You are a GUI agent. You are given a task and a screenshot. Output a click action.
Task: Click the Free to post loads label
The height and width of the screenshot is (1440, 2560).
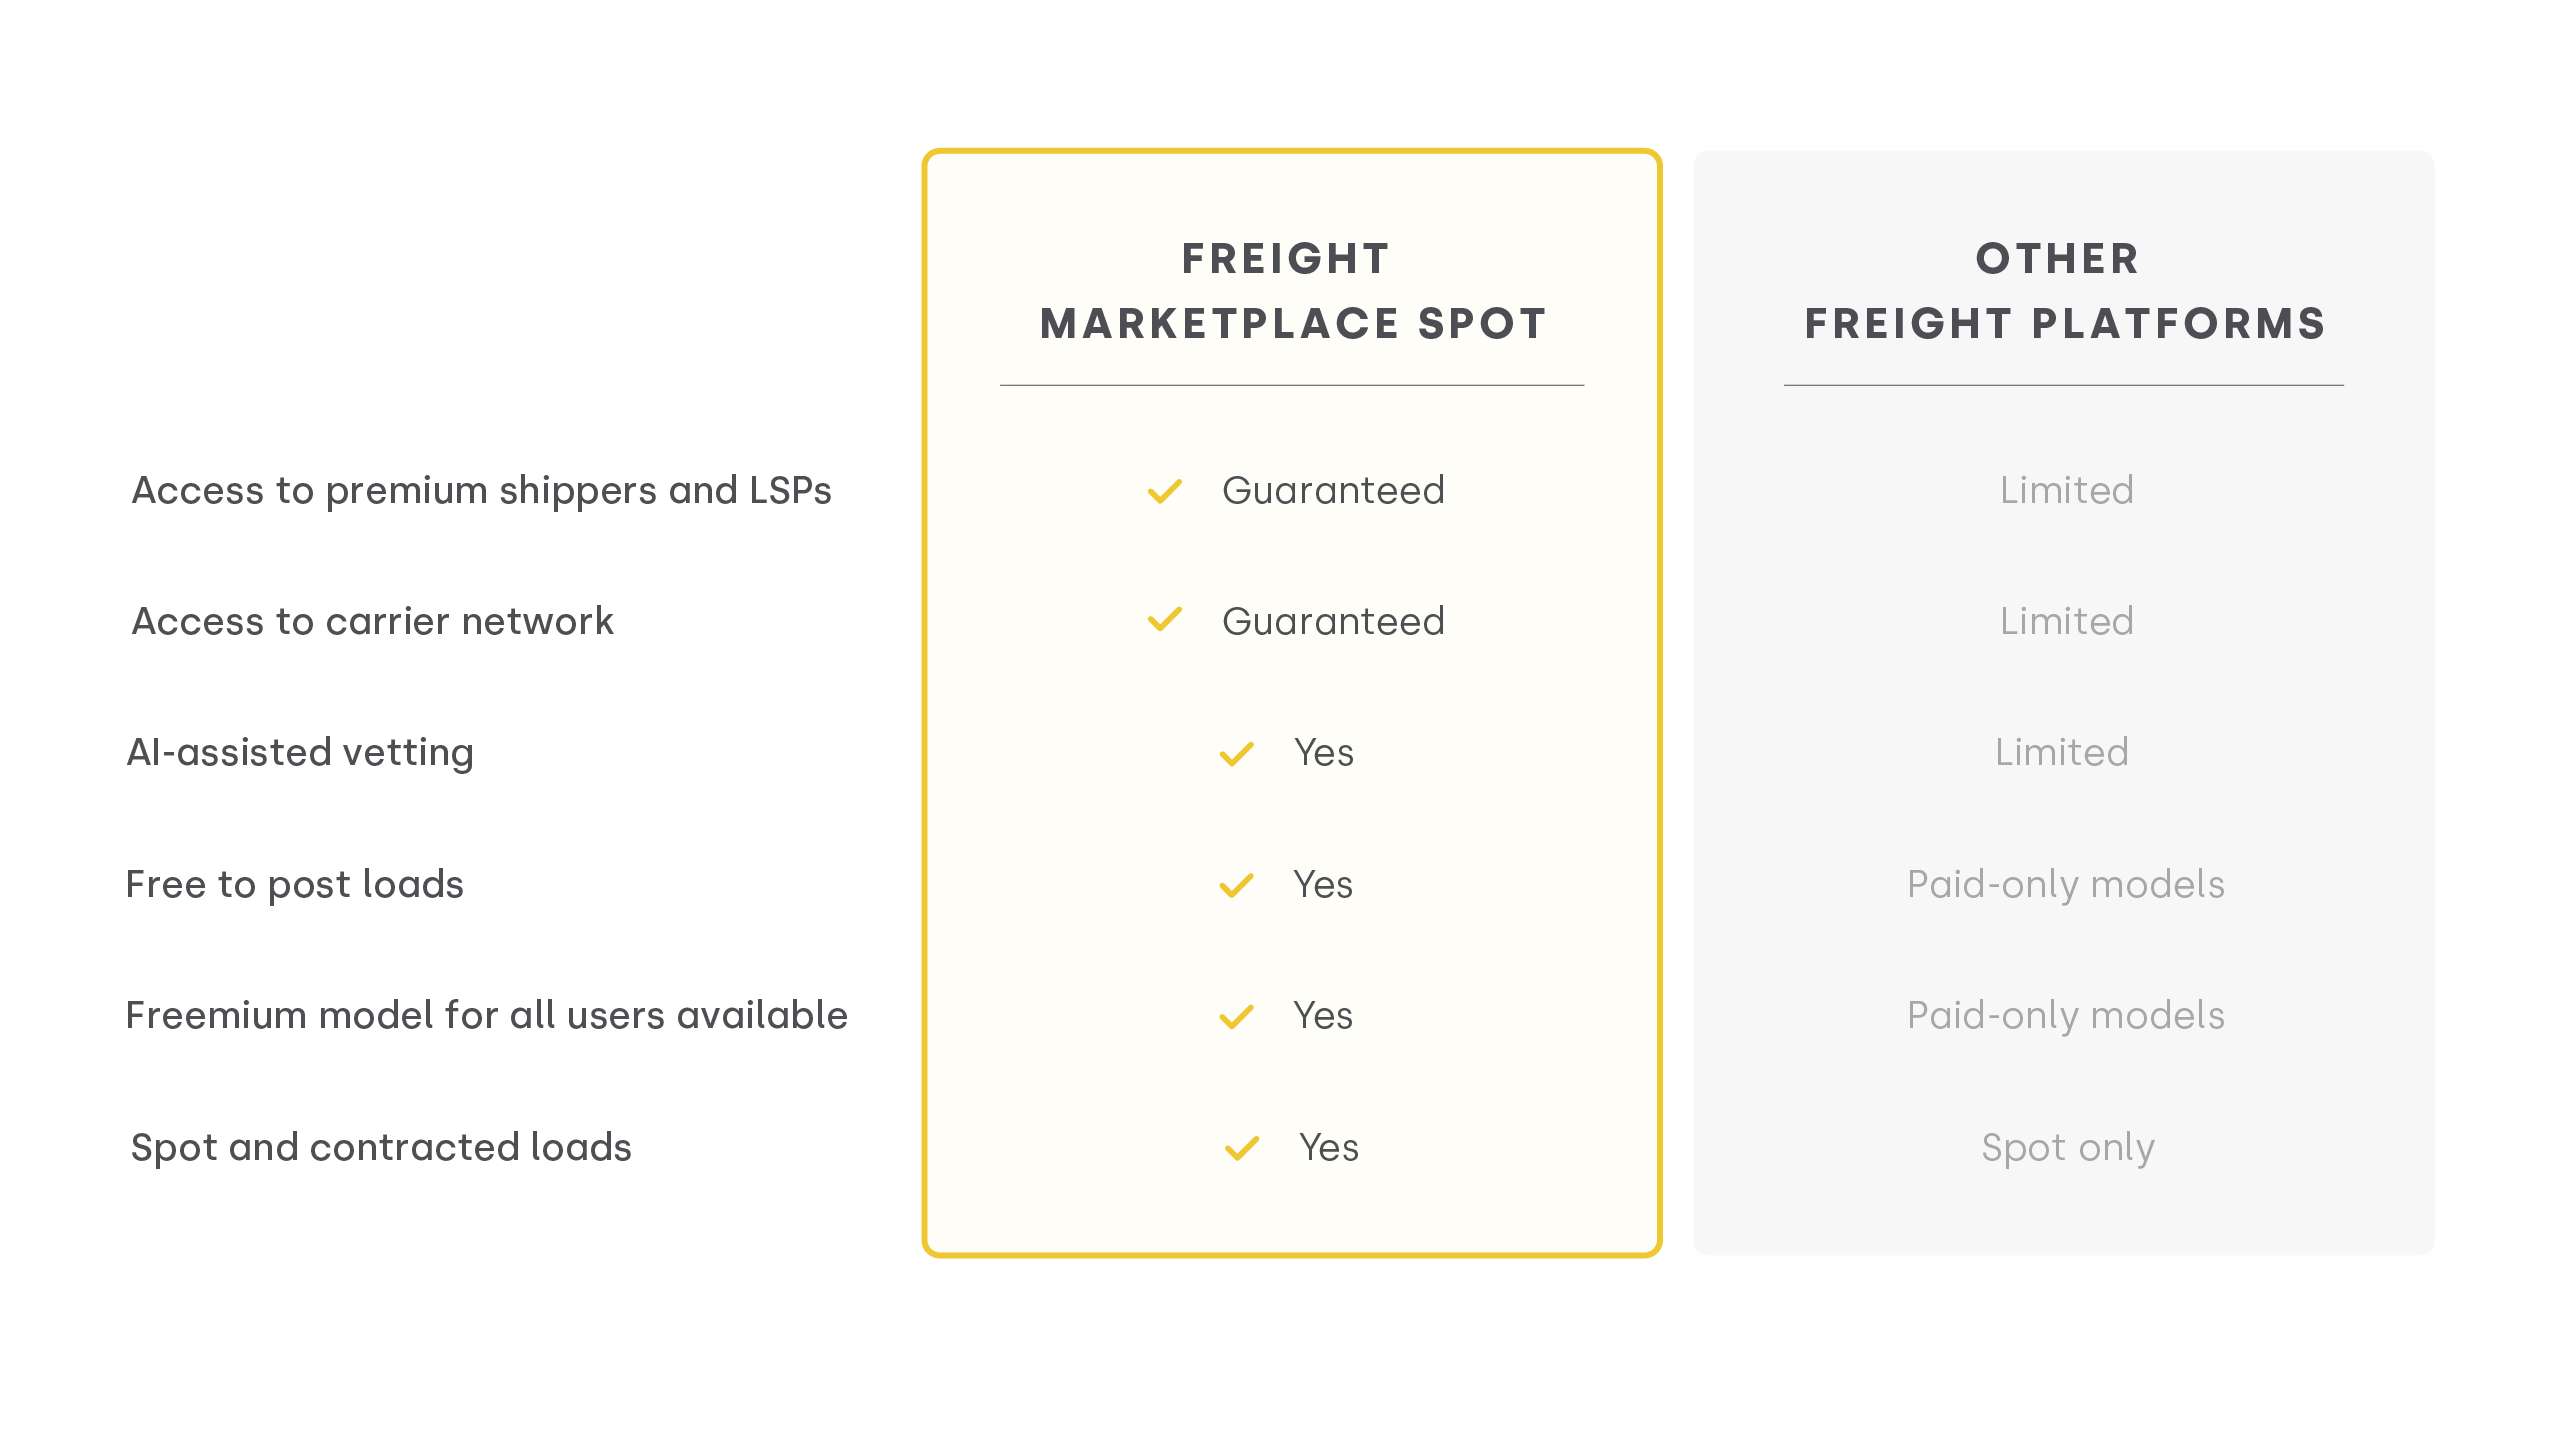(294, 885)
